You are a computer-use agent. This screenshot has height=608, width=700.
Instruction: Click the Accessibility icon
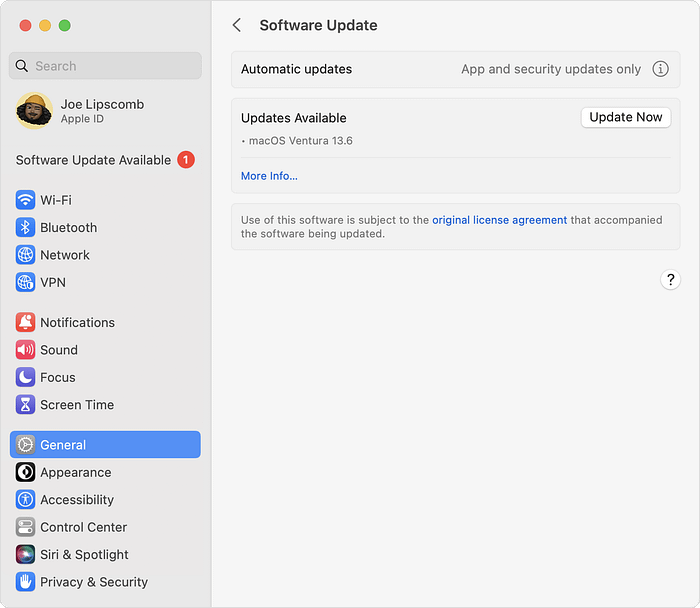click(x=25, y=500)
